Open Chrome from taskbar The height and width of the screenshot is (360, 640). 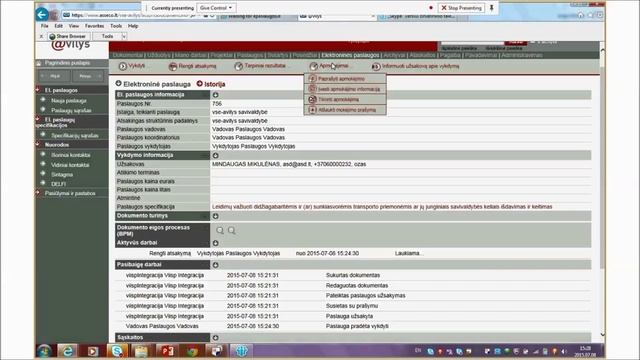[x=192, y=351]
